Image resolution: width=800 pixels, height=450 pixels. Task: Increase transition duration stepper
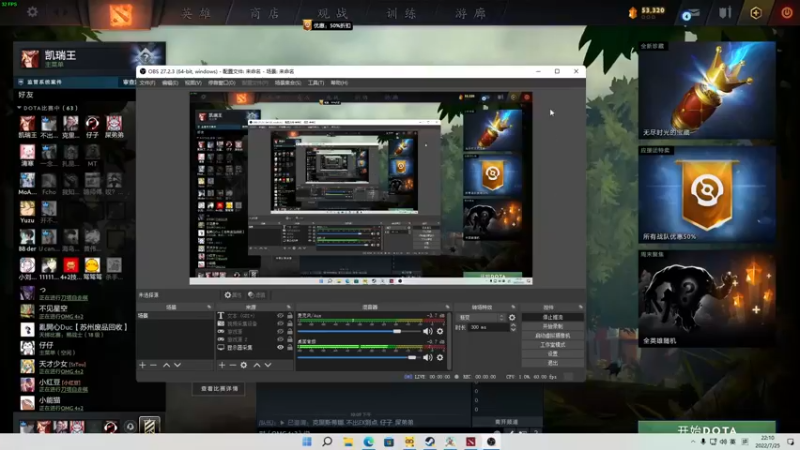coord(513,326)
